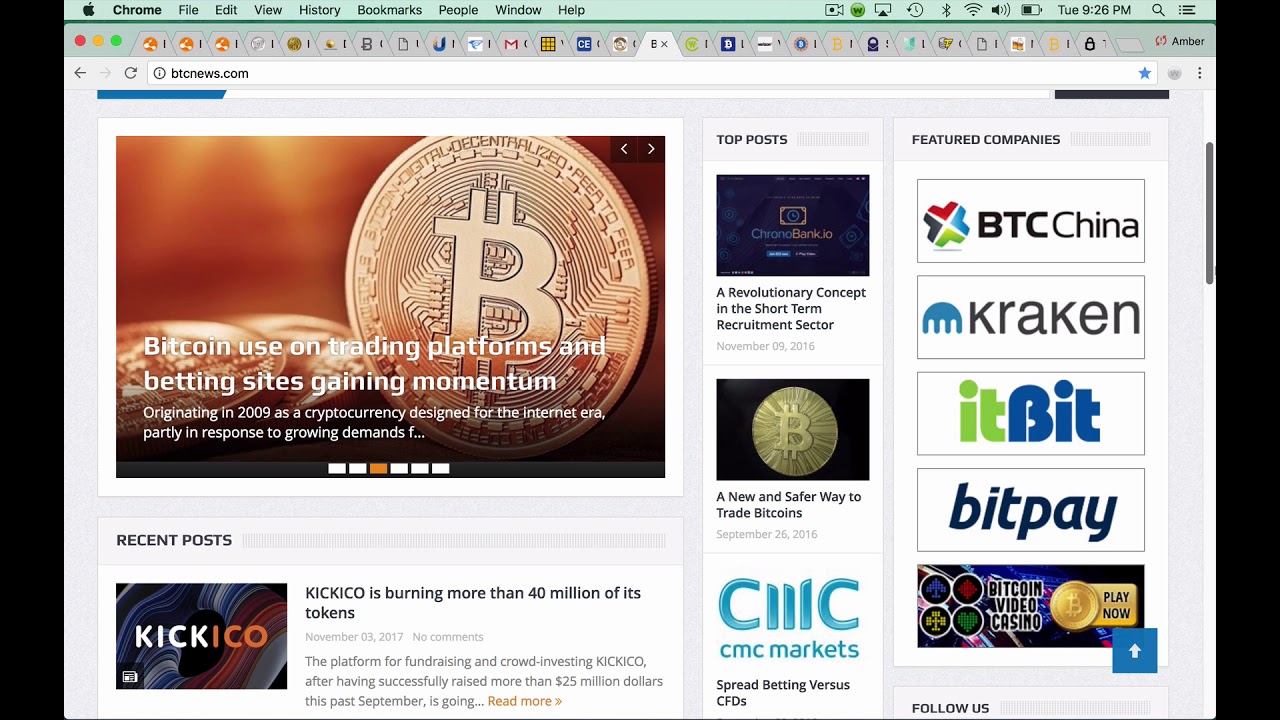
Task: Click the AirPlay display icon
Action: click(883, 10)
